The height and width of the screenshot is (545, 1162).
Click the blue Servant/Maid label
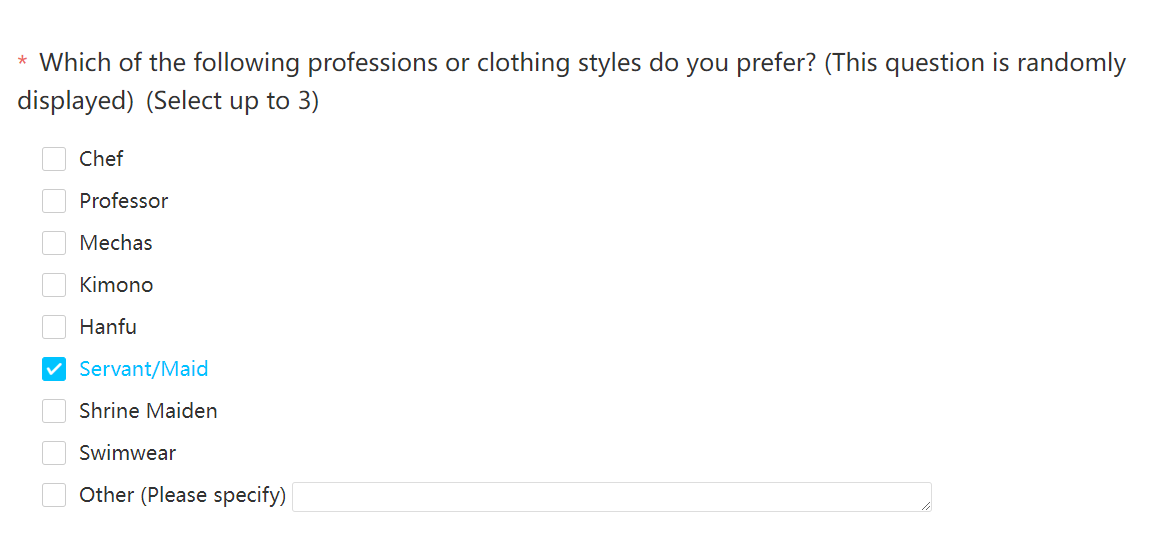(144, 369)
